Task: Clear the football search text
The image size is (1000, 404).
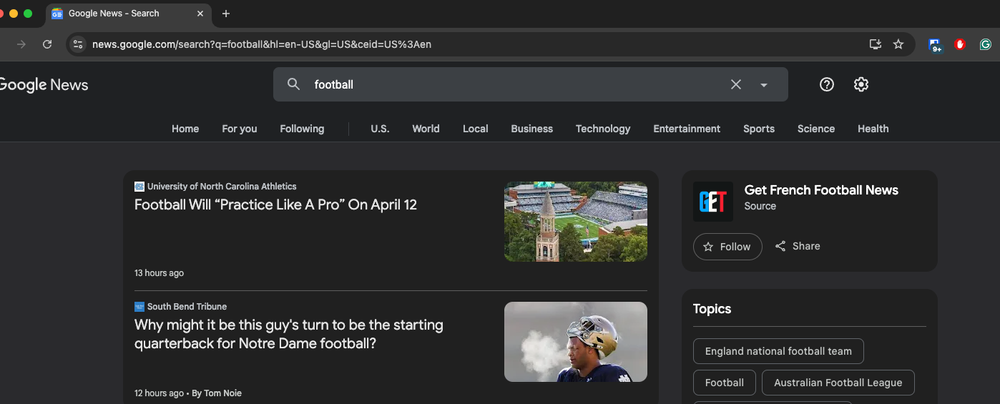Action: [736, 85]
